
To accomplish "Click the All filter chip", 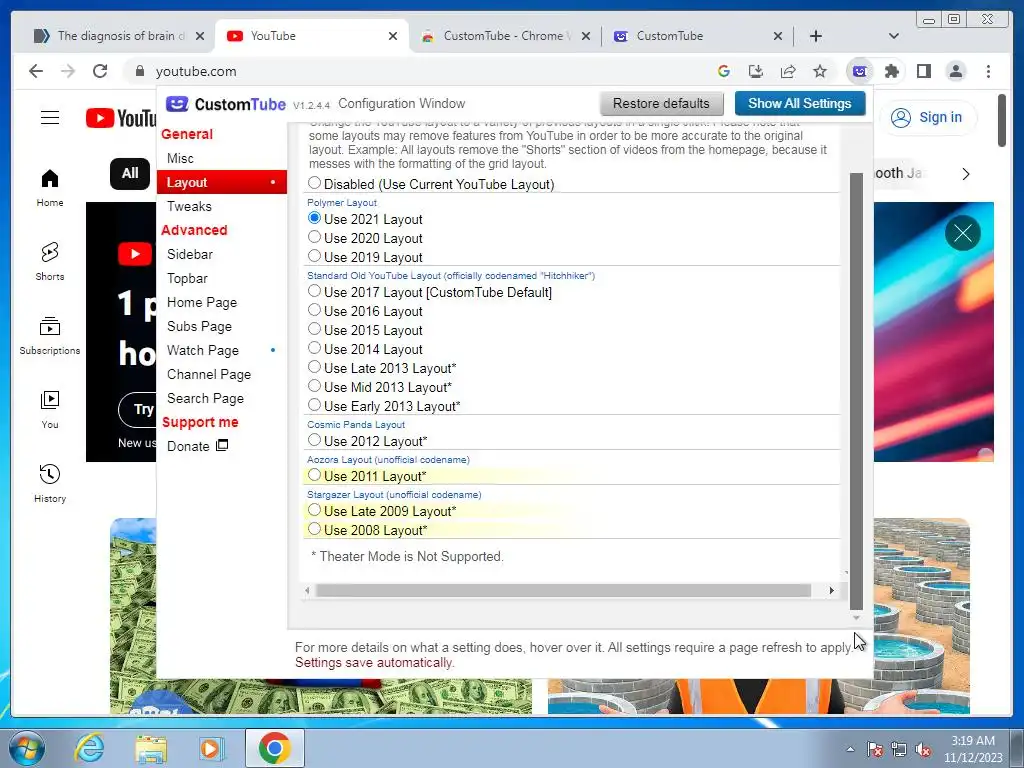I will pyautogui.click(x=130, y=173).
